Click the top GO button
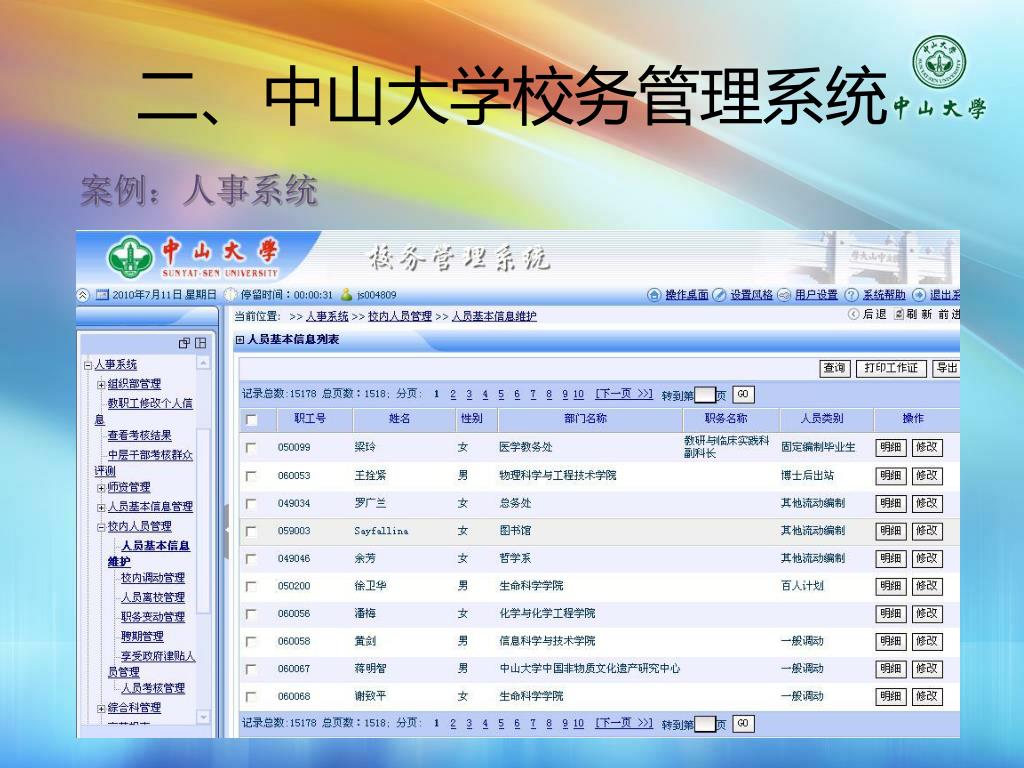 tap(743, 394)
